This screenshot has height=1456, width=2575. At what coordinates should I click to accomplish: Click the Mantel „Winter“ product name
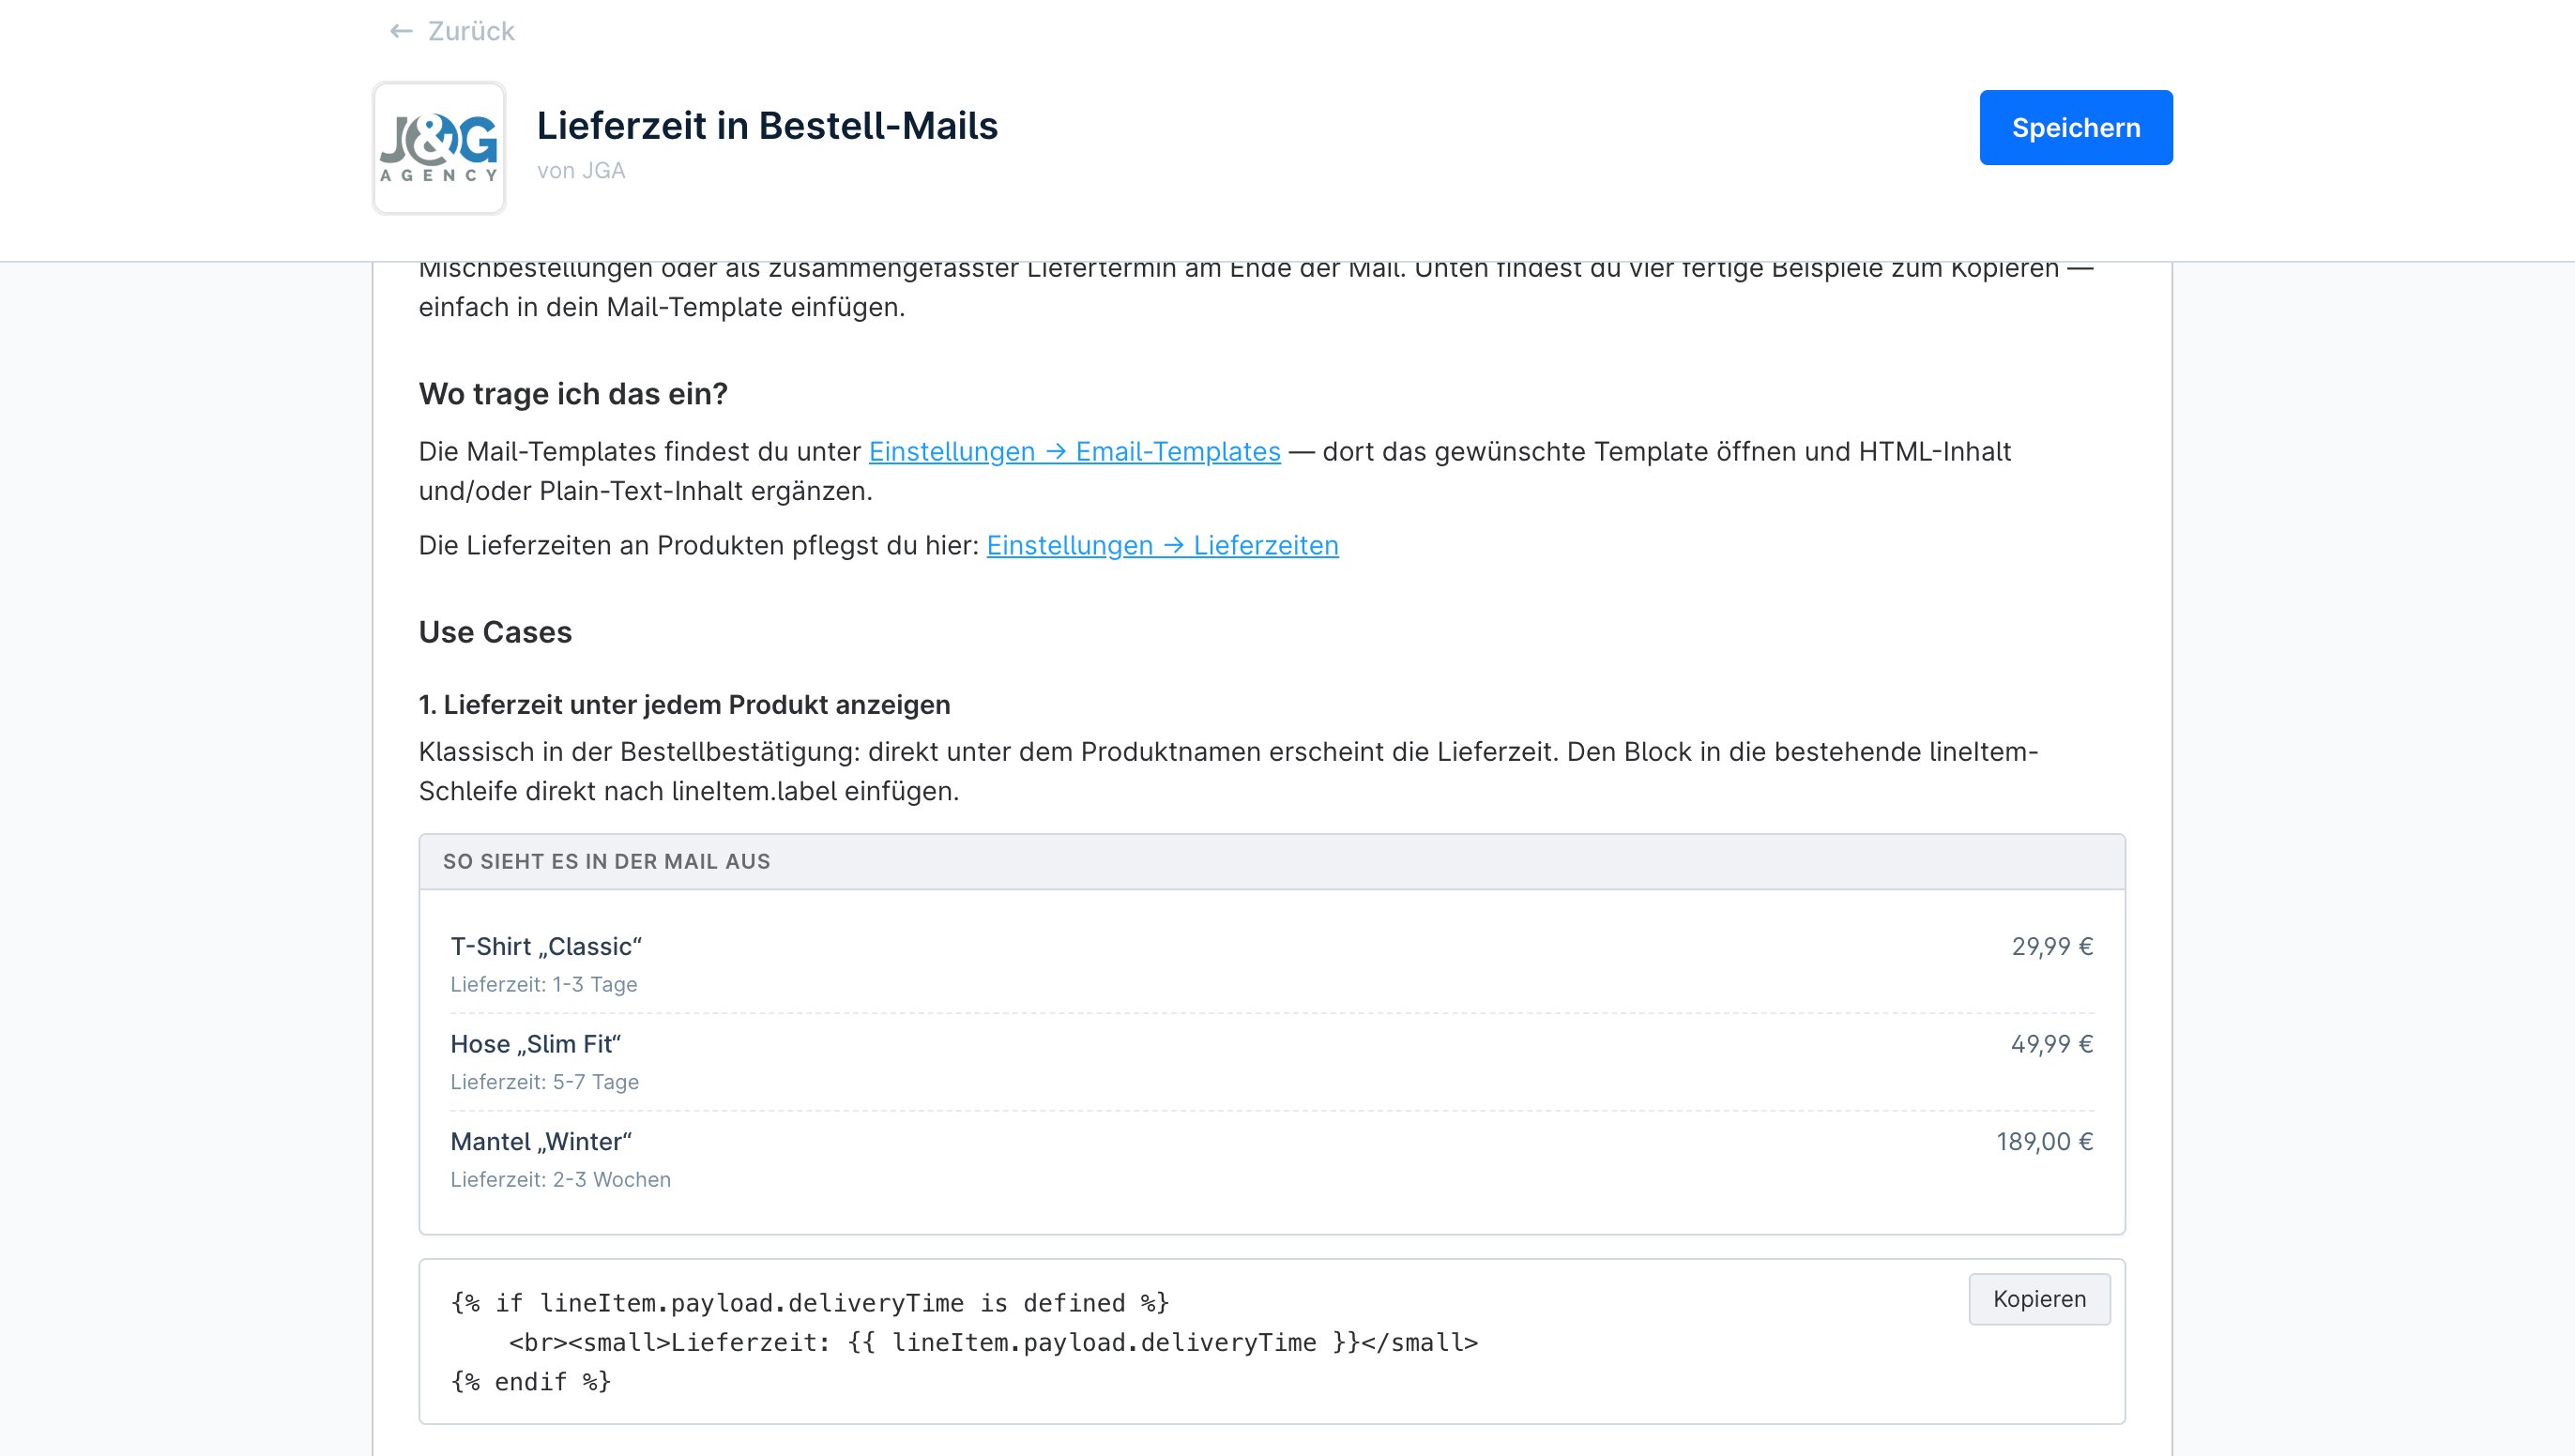pos(541,1142)
